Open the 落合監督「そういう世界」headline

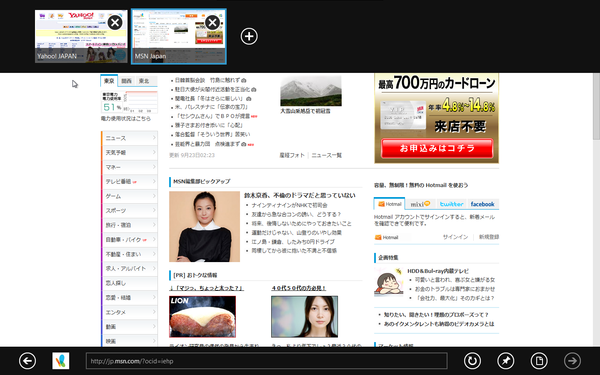click(212, 134)
